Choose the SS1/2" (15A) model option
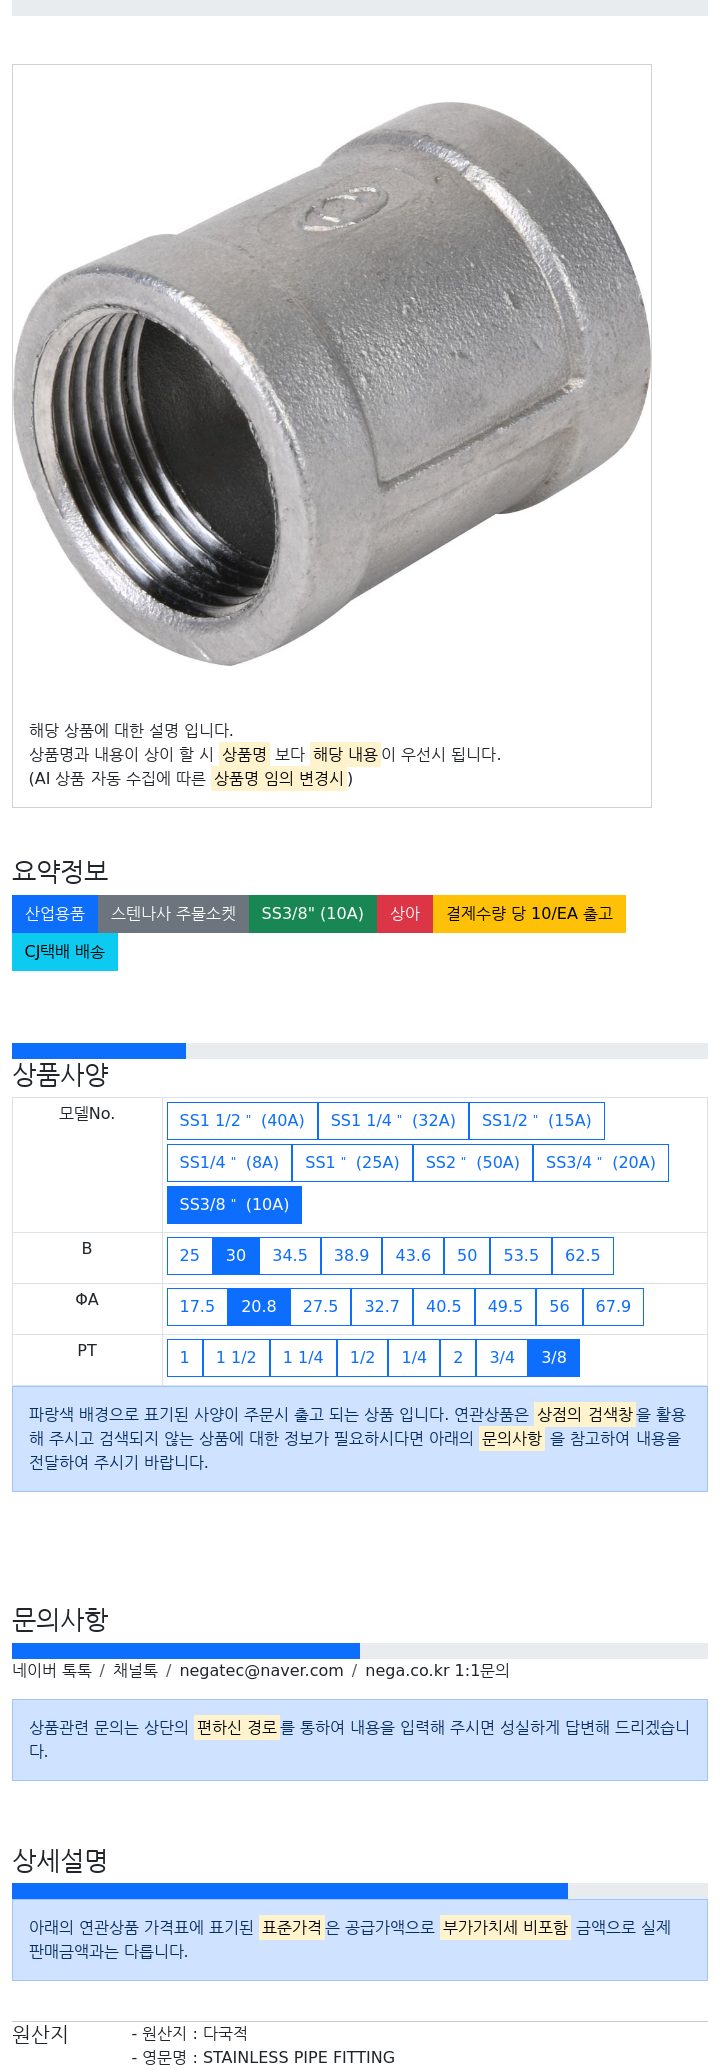 [x=536, y=1120]
